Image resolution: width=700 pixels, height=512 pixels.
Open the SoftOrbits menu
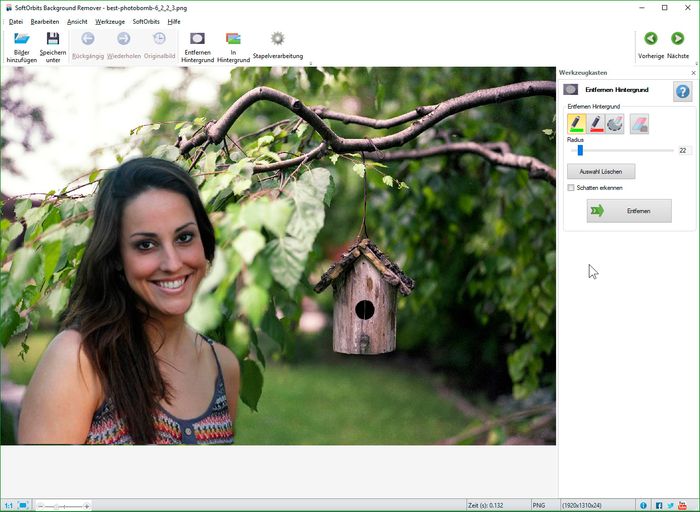tap(146, 21)
